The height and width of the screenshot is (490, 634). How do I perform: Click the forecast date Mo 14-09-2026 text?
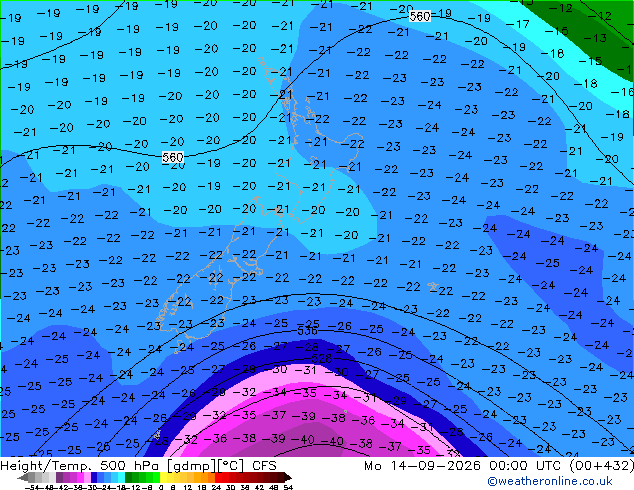pos(422,465)
